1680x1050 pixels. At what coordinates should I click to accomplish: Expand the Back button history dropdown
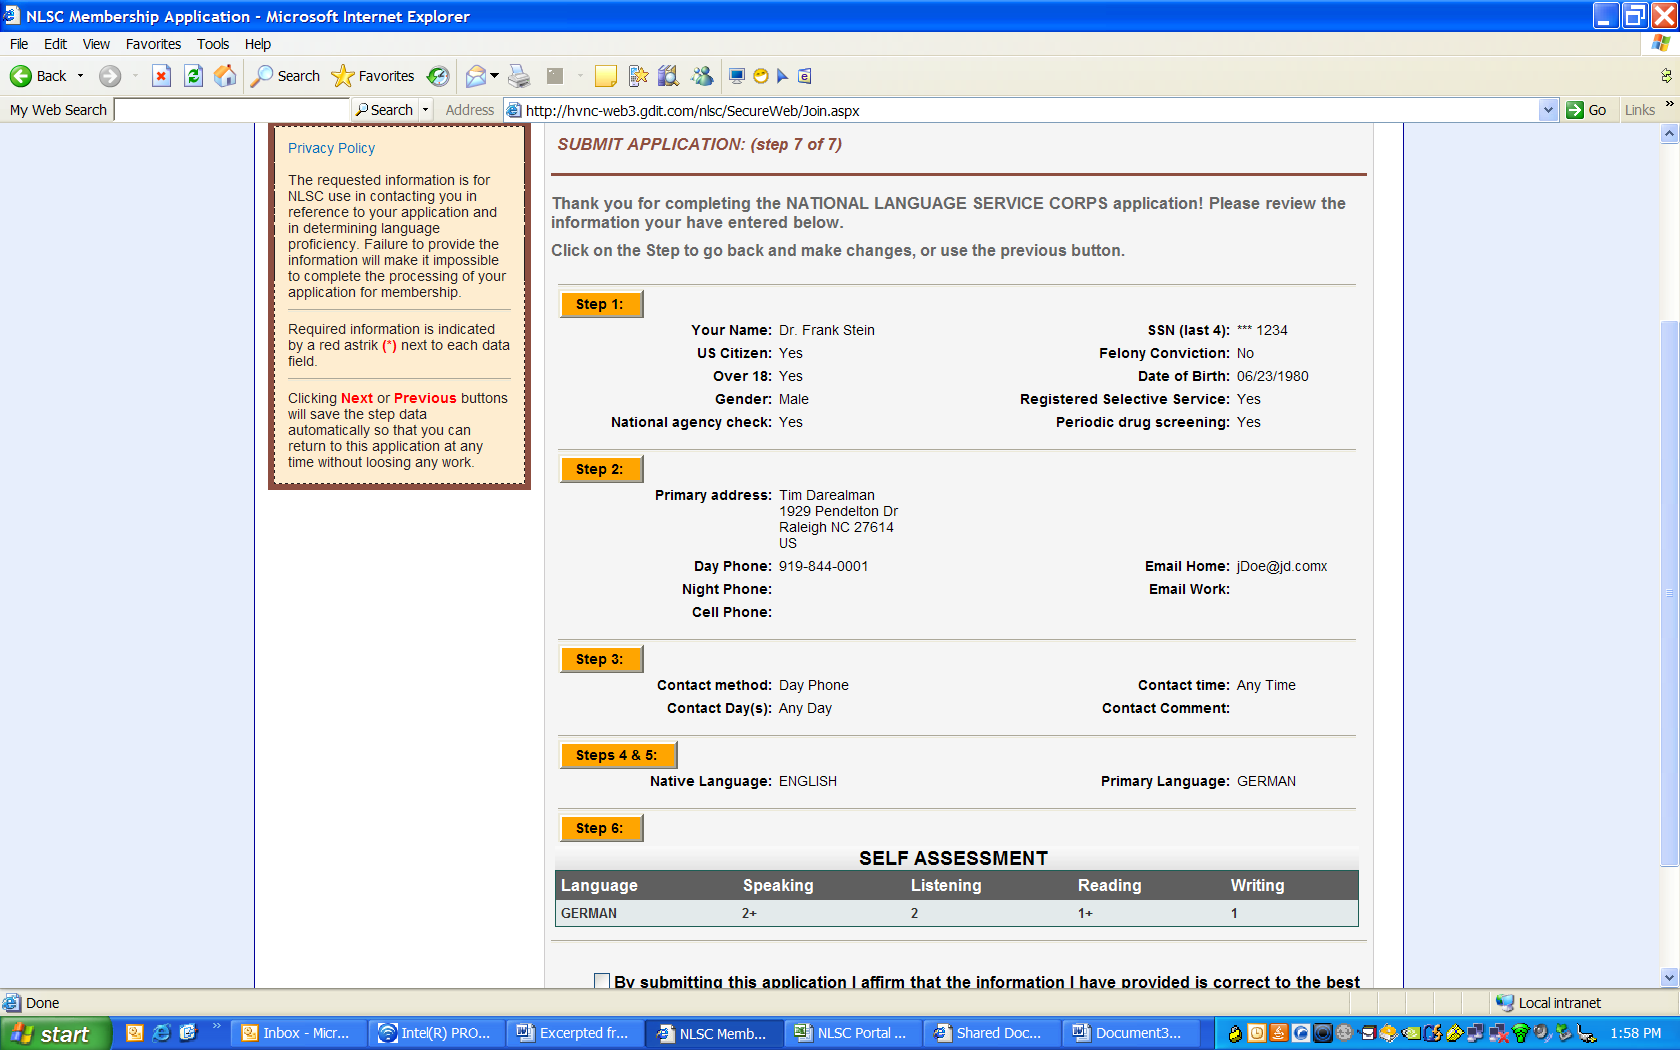coord(81,76)
